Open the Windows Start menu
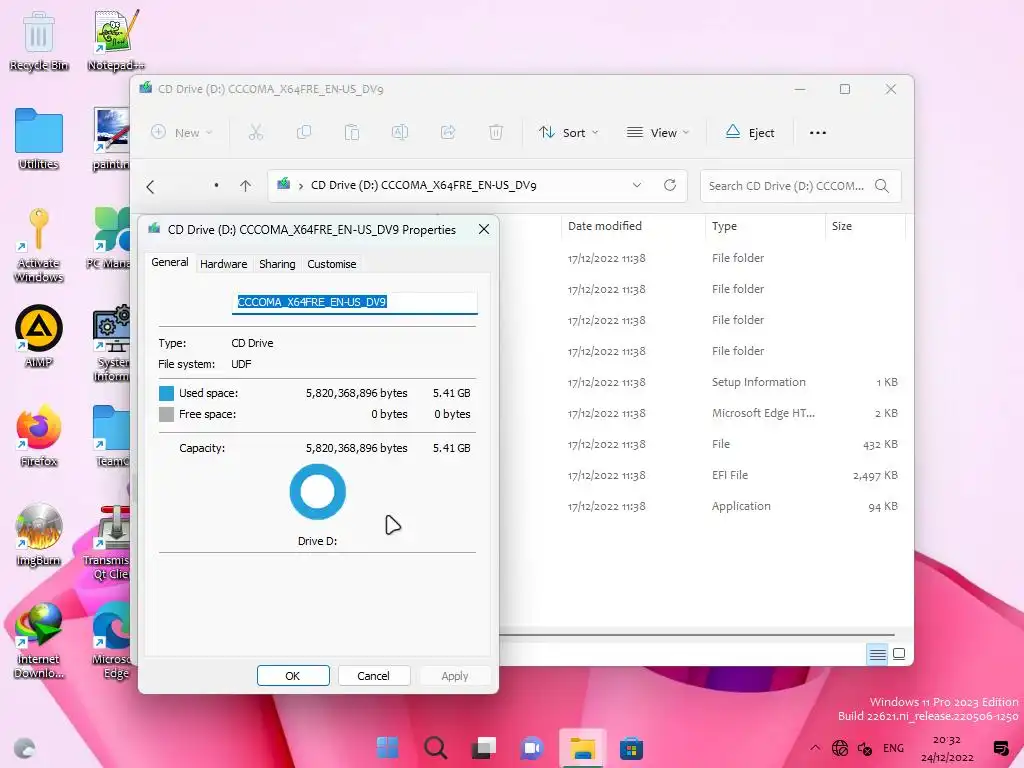This screenshot has height=768, width=1024. click(387, 748)
